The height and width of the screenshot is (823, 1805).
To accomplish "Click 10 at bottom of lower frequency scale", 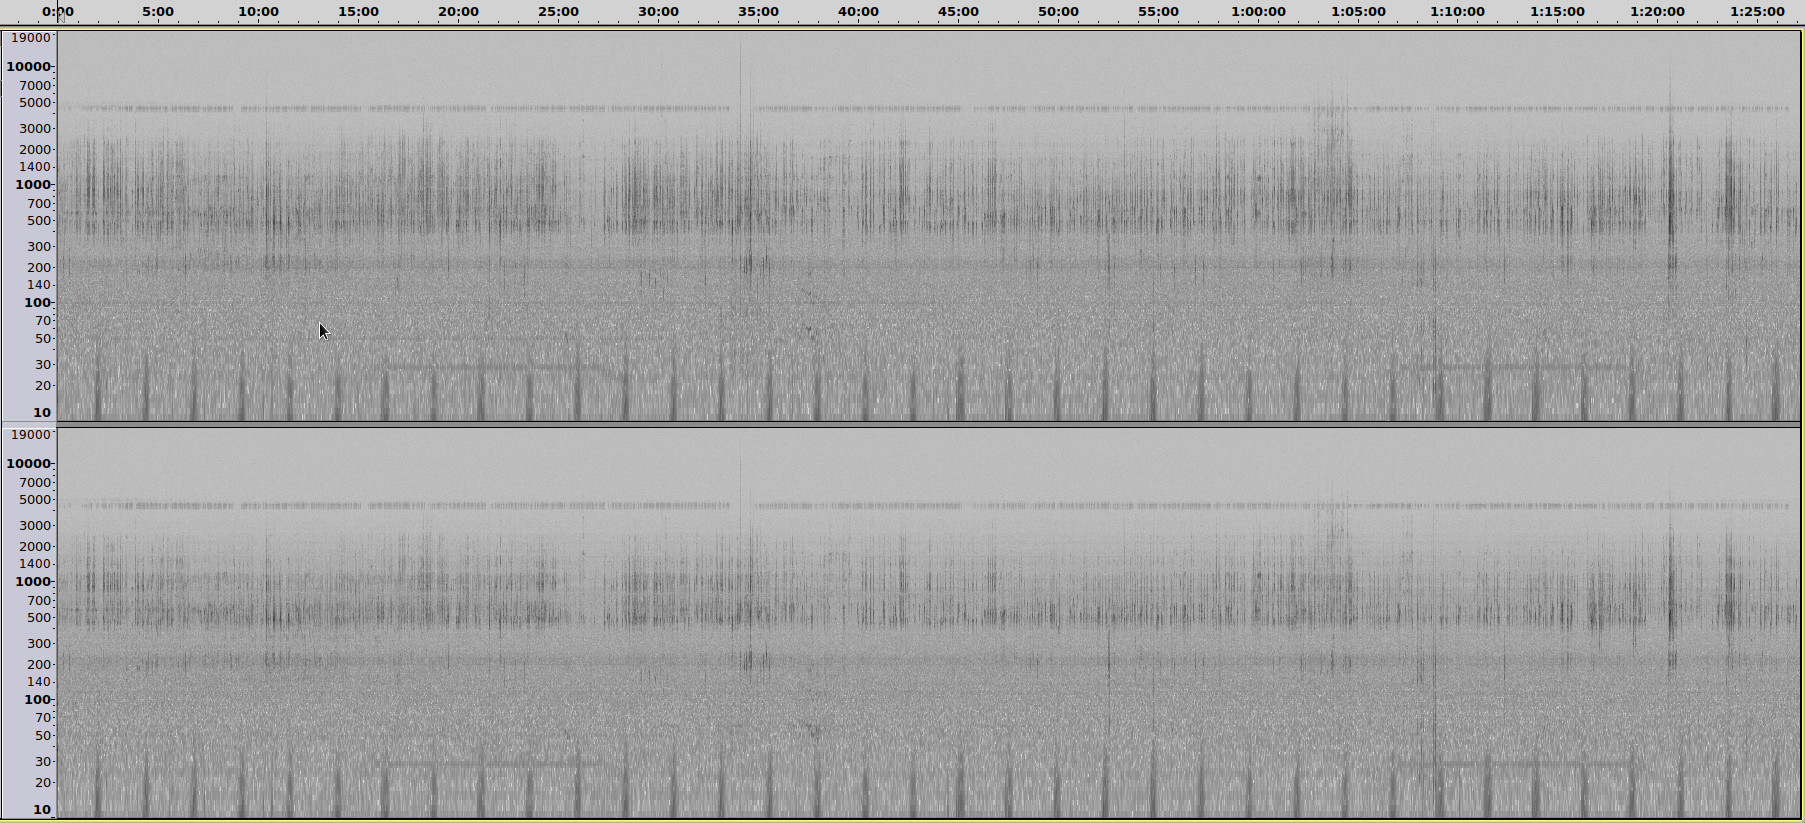I will point(41,809).
